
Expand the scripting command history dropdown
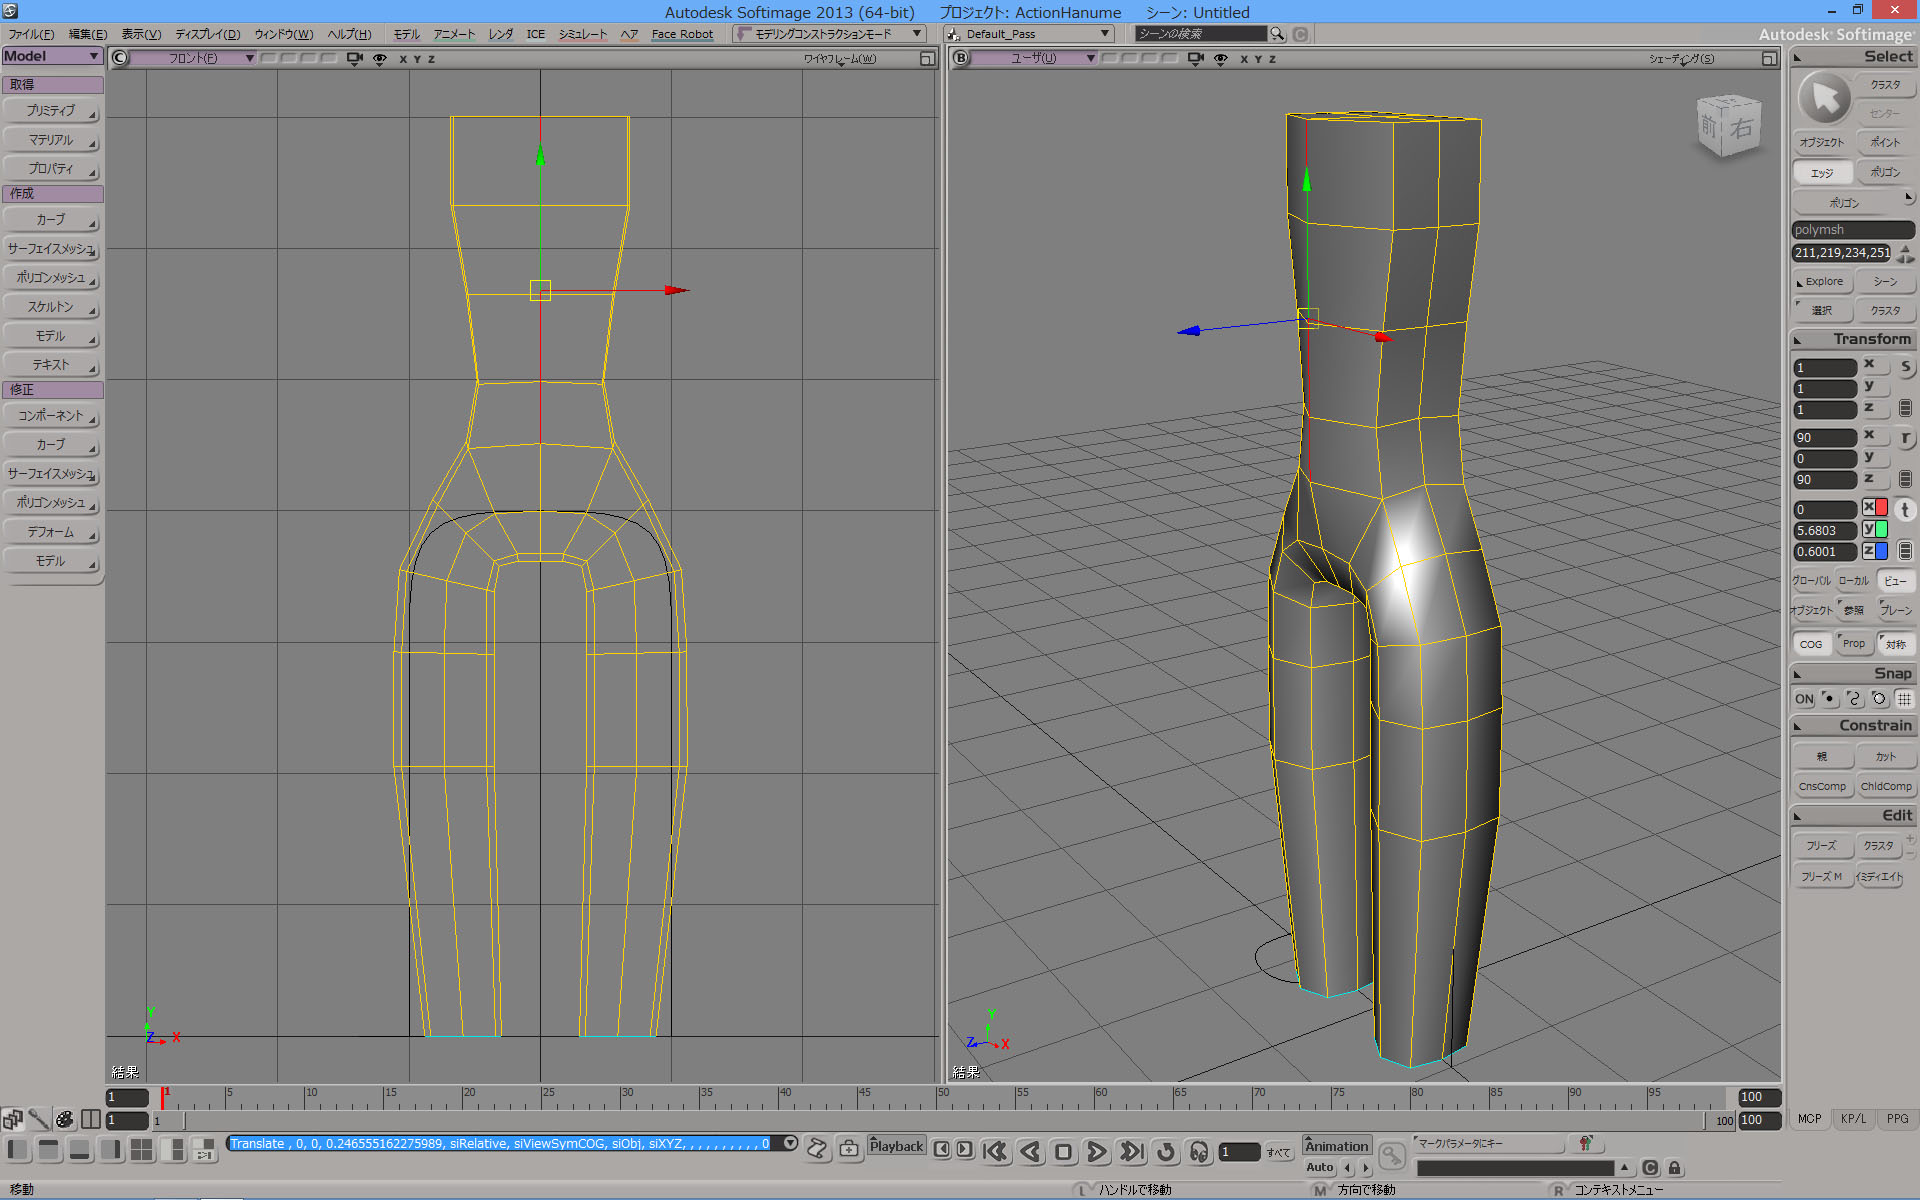[789, 1143]
